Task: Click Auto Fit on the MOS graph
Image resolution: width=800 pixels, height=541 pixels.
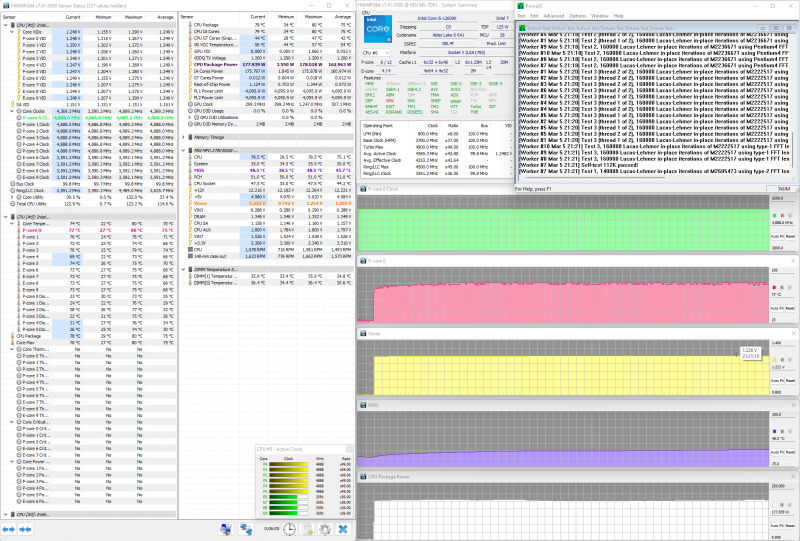Action: (777, 453)
